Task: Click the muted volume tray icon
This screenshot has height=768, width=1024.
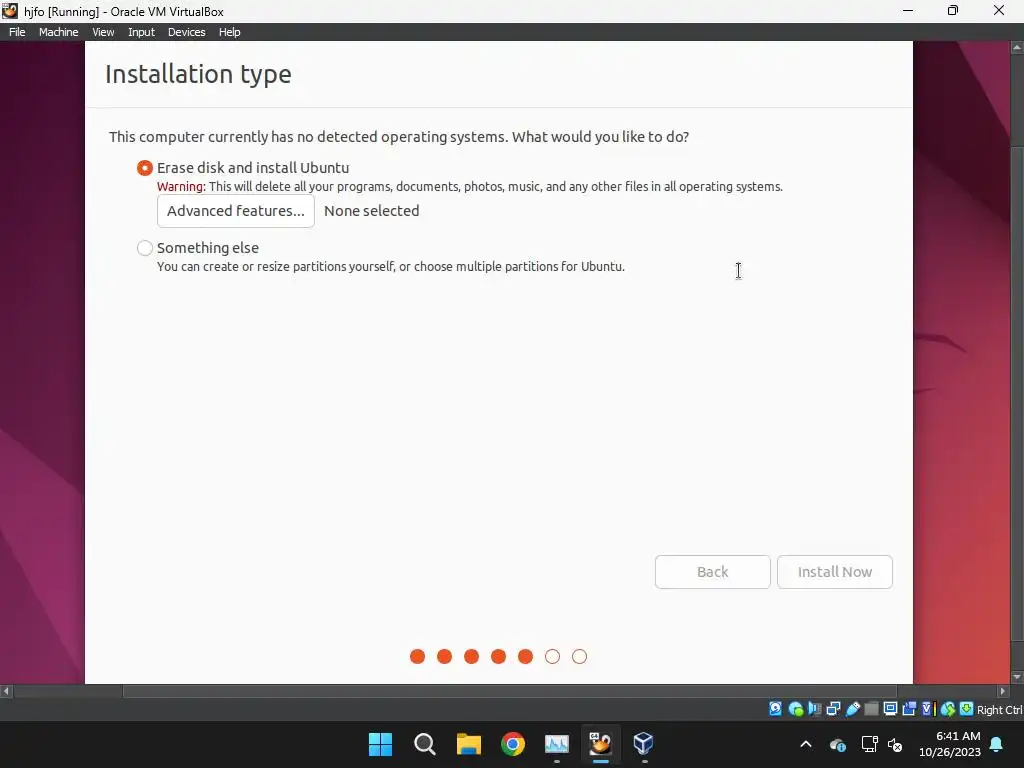Action: point(895,744)
